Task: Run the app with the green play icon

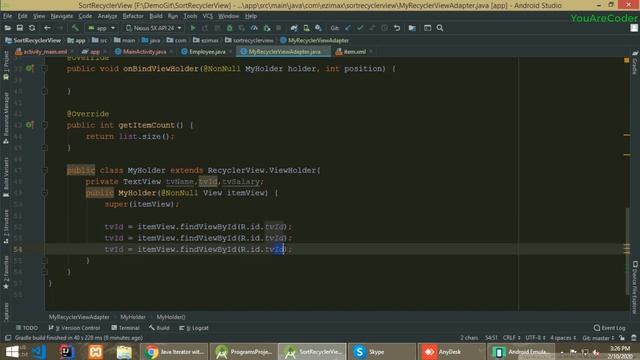Action: click(193, 28)
